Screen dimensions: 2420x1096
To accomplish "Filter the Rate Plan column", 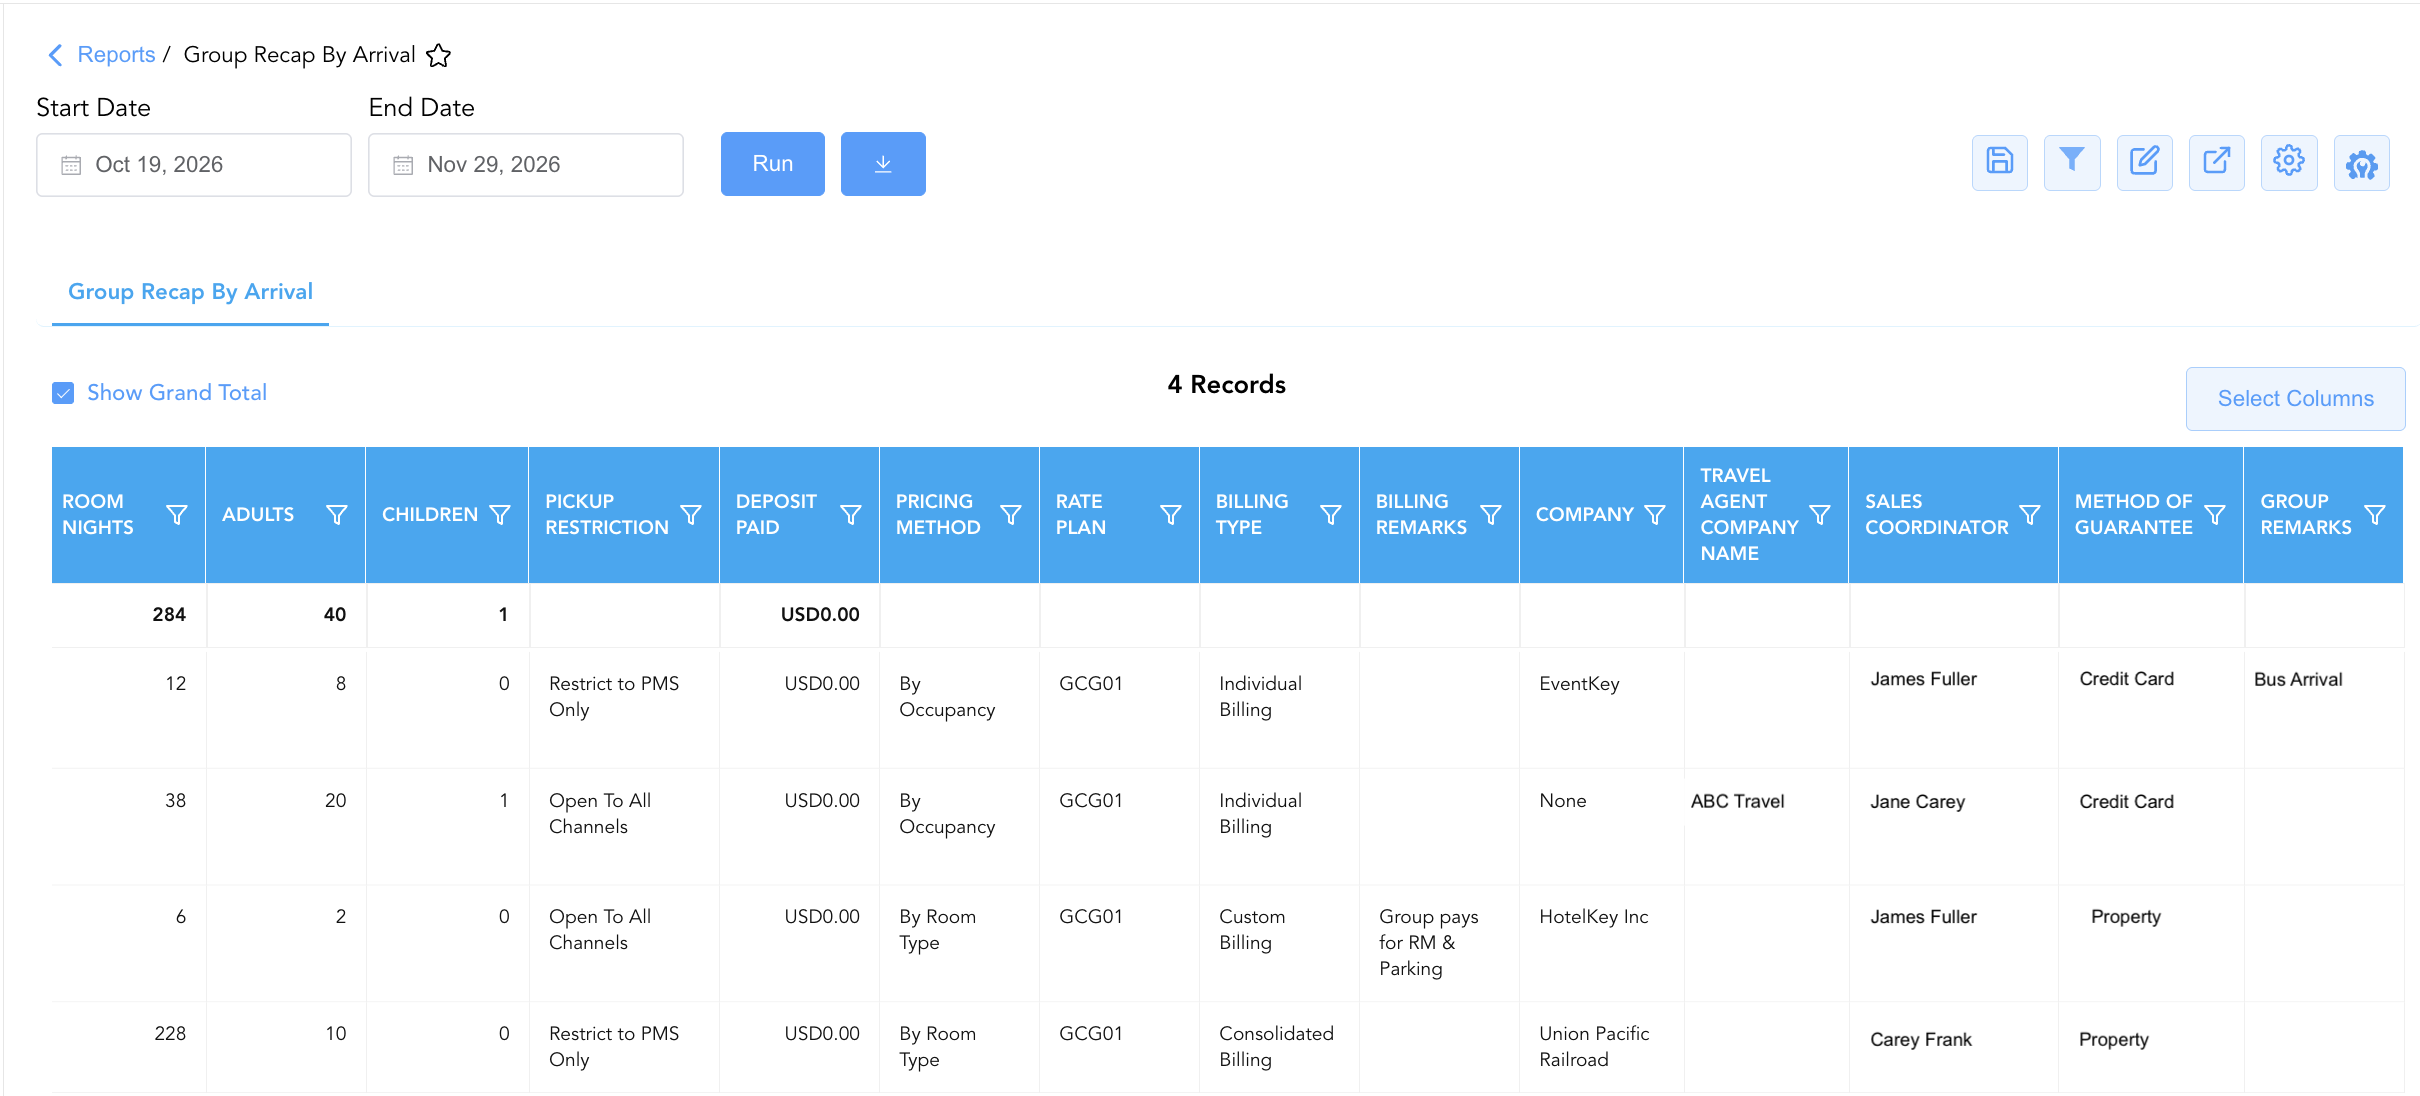I will [1171, 514].
